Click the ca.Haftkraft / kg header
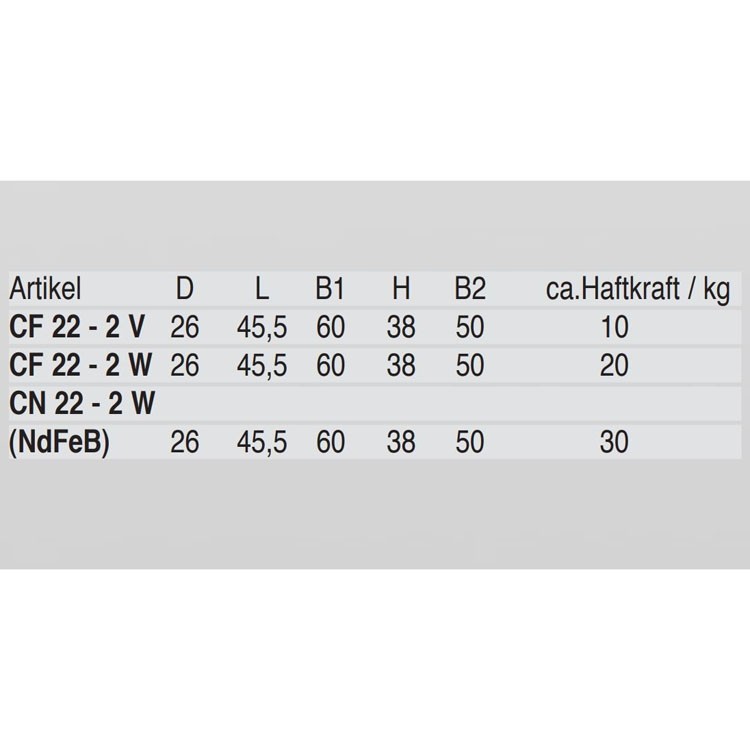The image size is (750, 750). coord(638,290)
